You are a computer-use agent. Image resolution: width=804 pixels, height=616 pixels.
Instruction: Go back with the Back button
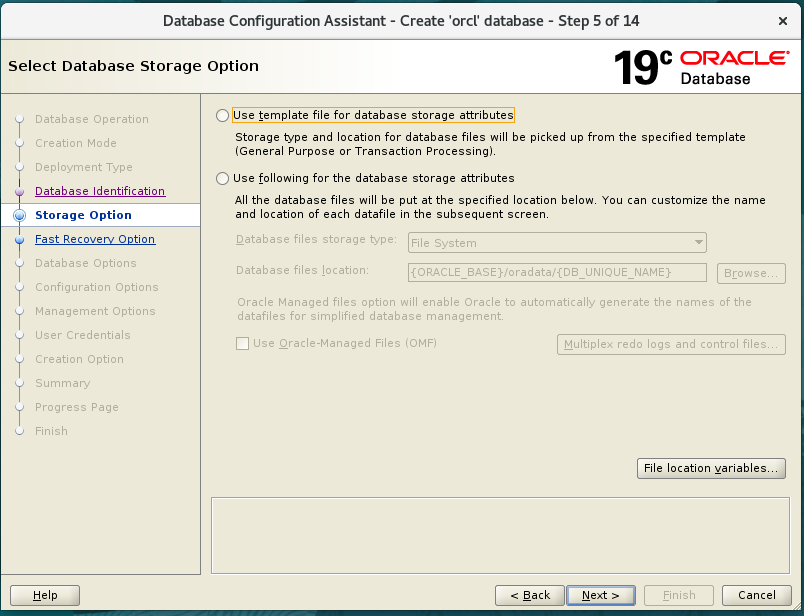point(530,595)
